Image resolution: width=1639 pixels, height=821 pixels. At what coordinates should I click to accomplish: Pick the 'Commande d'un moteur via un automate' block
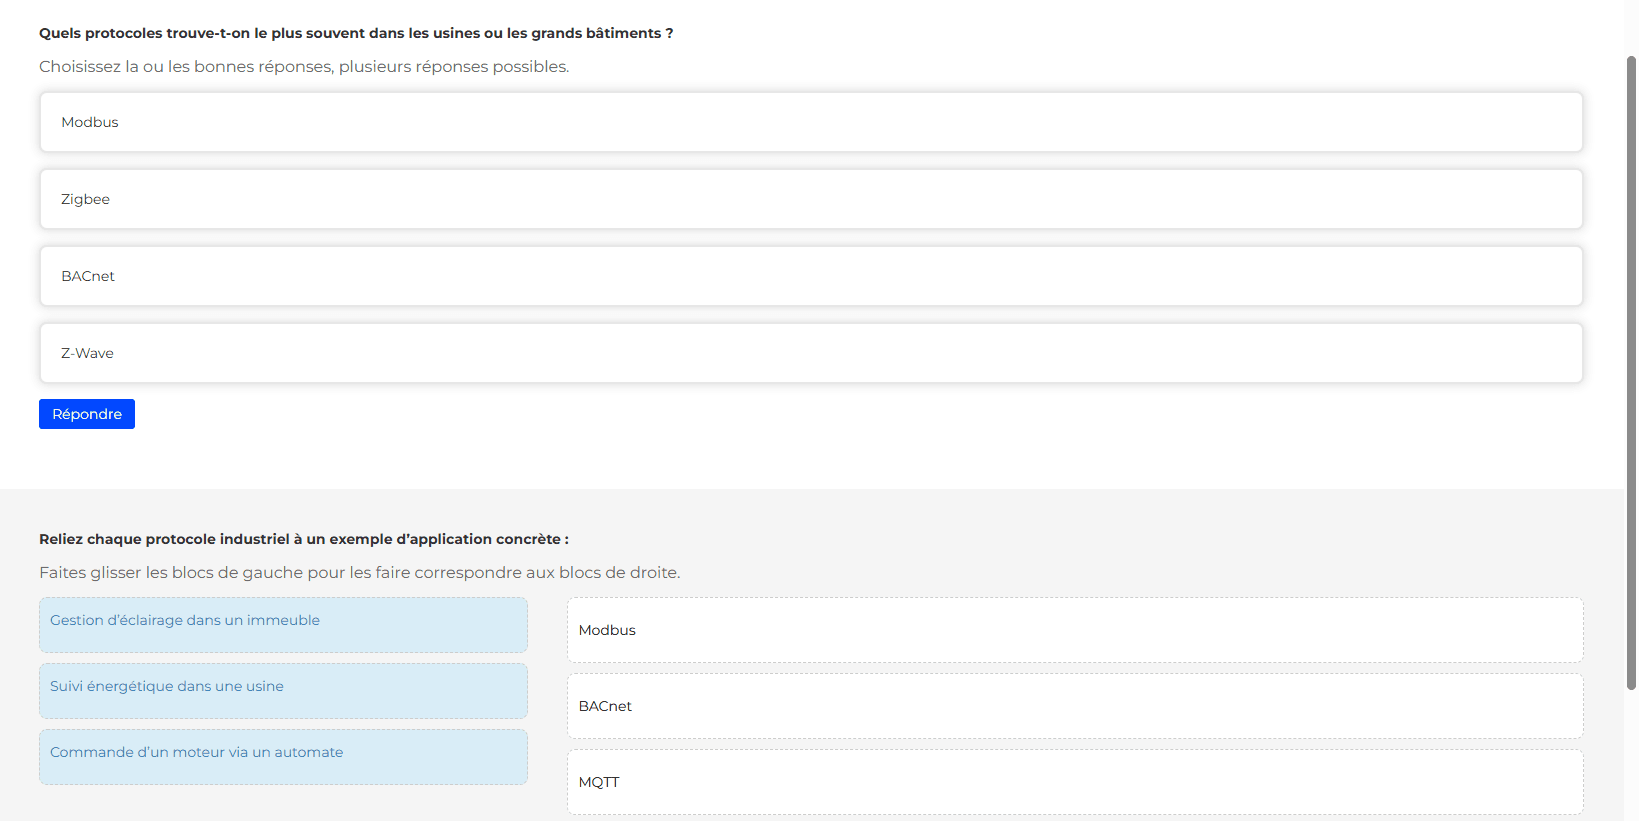coord(283,757)
